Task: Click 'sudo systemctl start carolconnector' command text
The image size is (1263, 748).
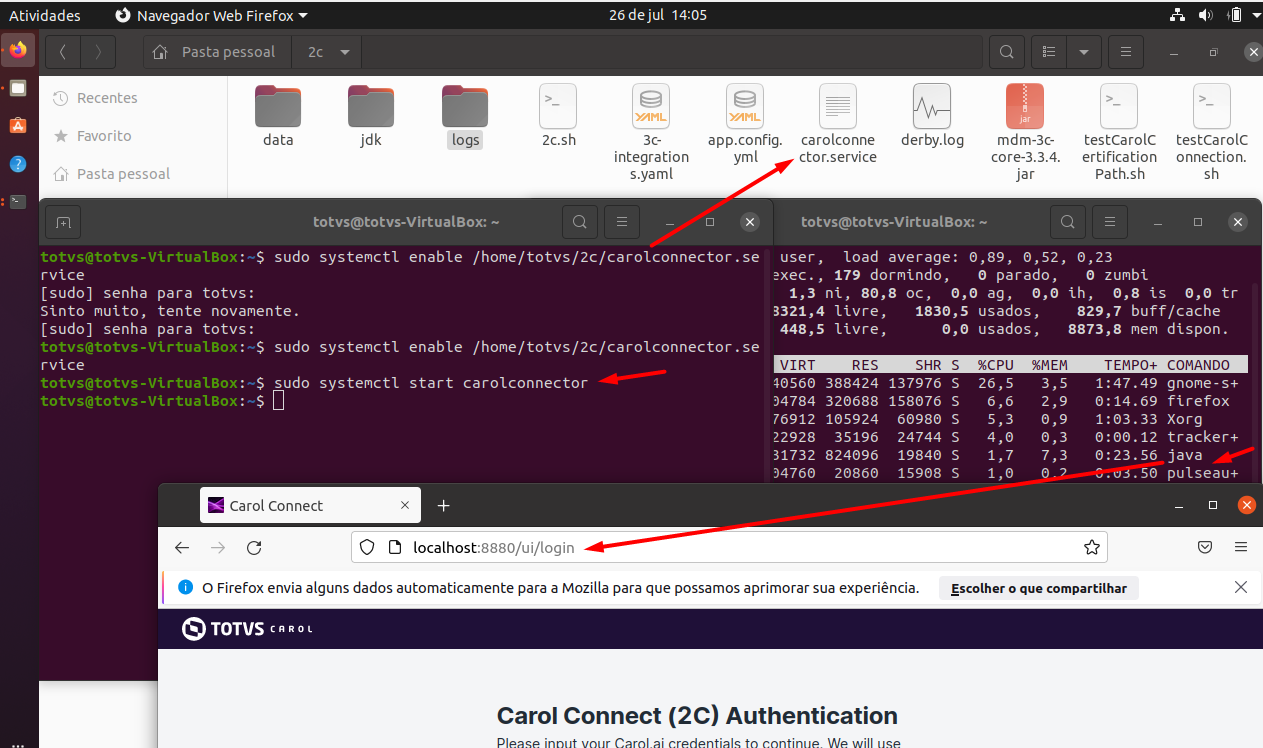Action: [431, 383]
